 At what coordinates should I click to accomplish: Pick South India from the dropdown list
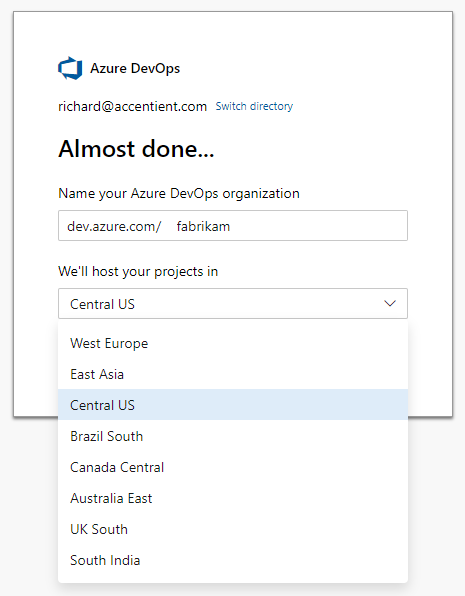(x=233, y=560)
